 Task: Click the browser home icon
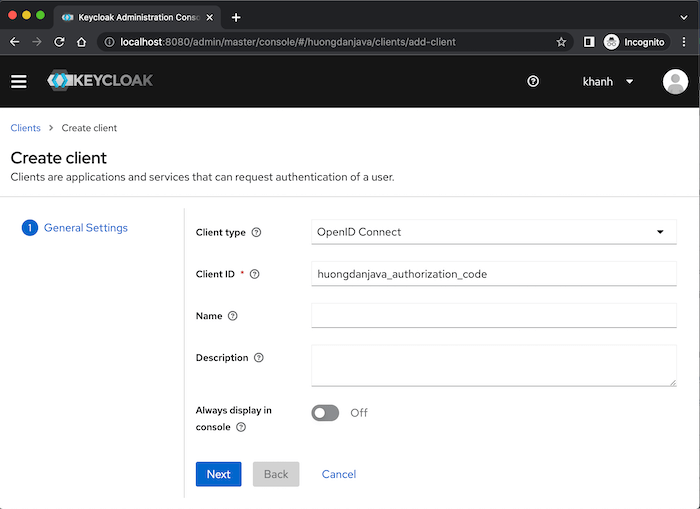coord(81,42)
